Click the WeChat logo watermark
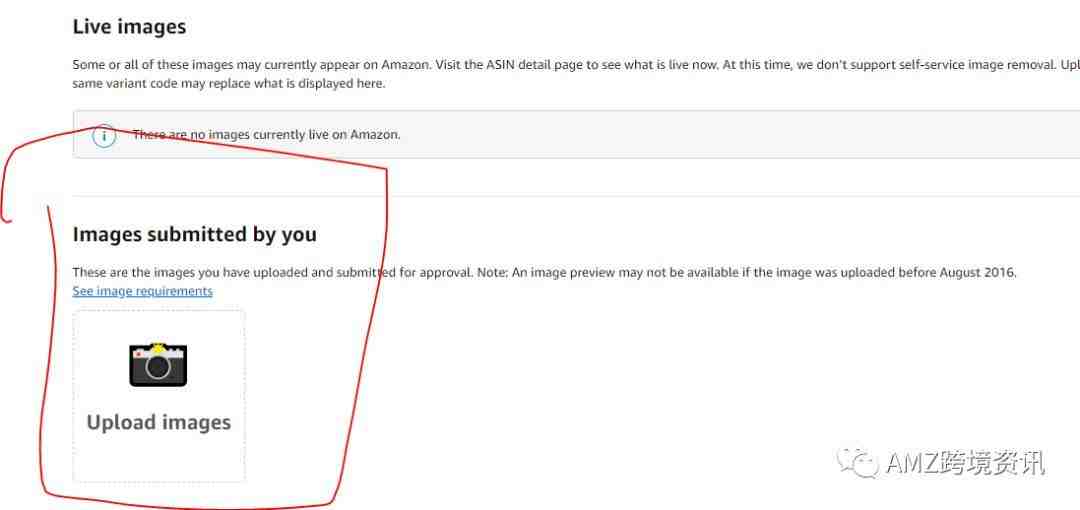Screen dimensions: 1080x510 click(x=858, y=462)
